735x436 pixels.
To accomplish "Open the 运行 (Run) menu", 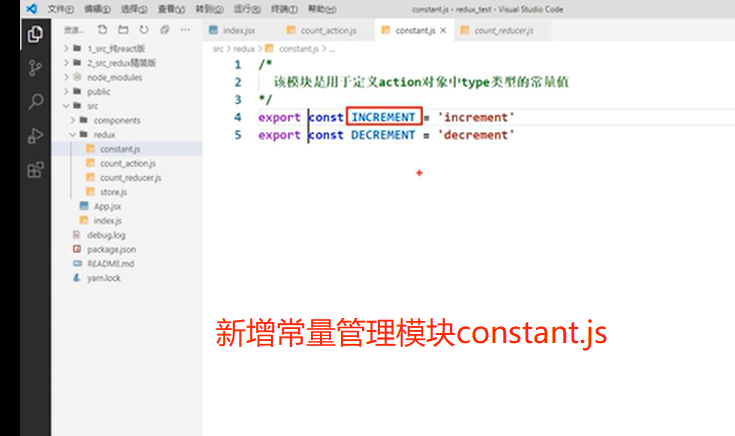I will coord(247,9).
